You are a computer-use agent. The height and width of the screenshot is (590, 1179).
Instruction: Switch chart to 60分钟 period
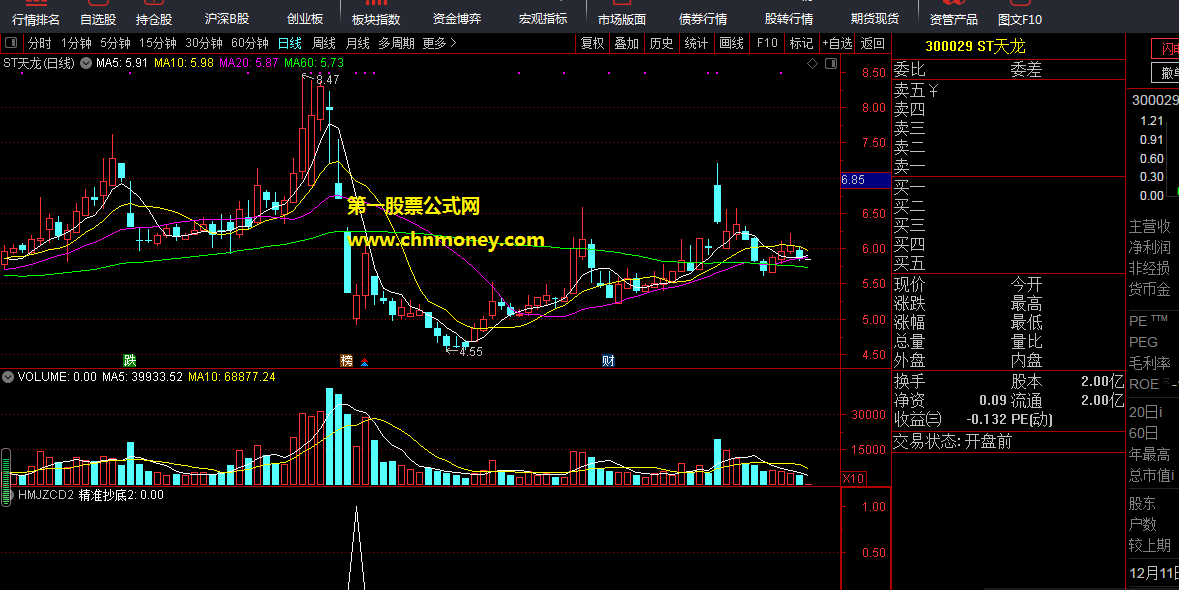click(x=250, y=44)
